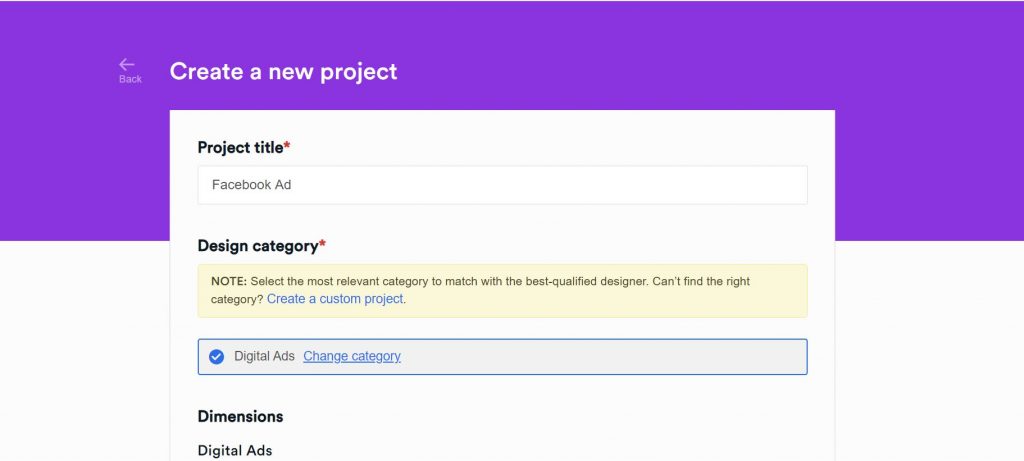Click the "Dimensions" section heading
This screenshot has height=461, width=1024.
click(240, 417)
